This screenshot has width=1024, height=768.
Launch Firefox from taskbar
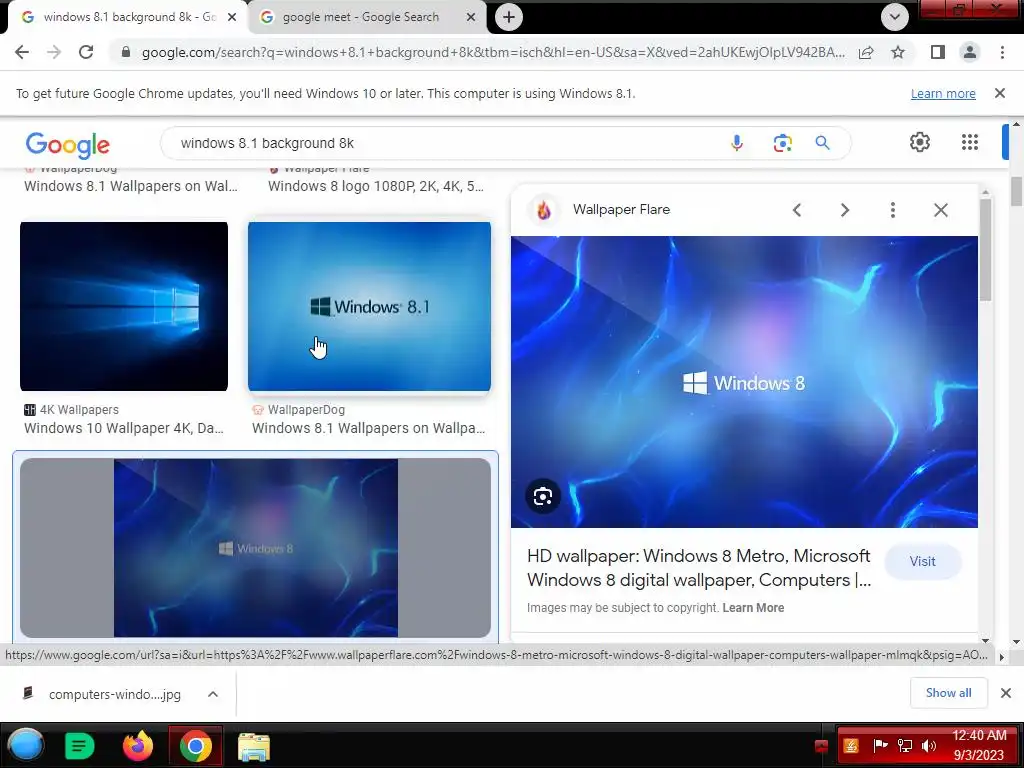138,745
